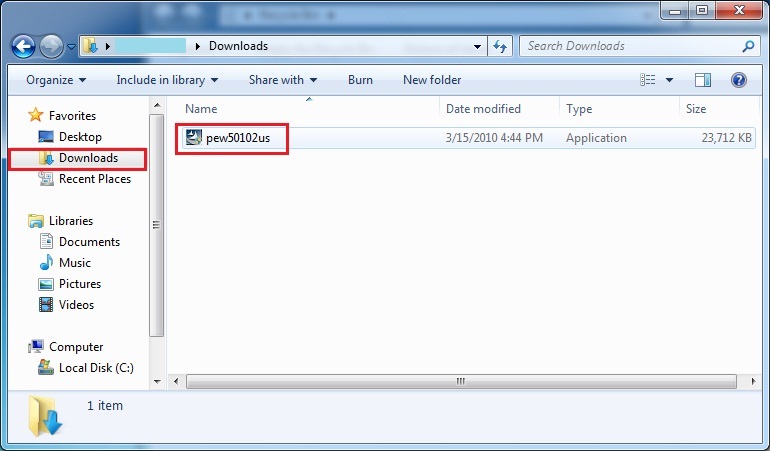Expand the view options dropdown arrow
770x451 pixels.
669,80
